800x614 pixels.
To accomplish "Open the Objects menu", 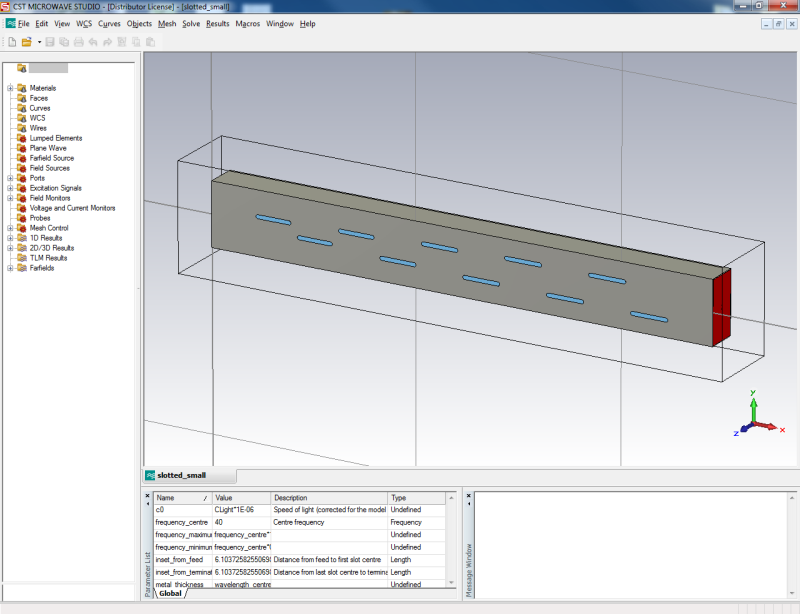I will [x=139, y=23].
